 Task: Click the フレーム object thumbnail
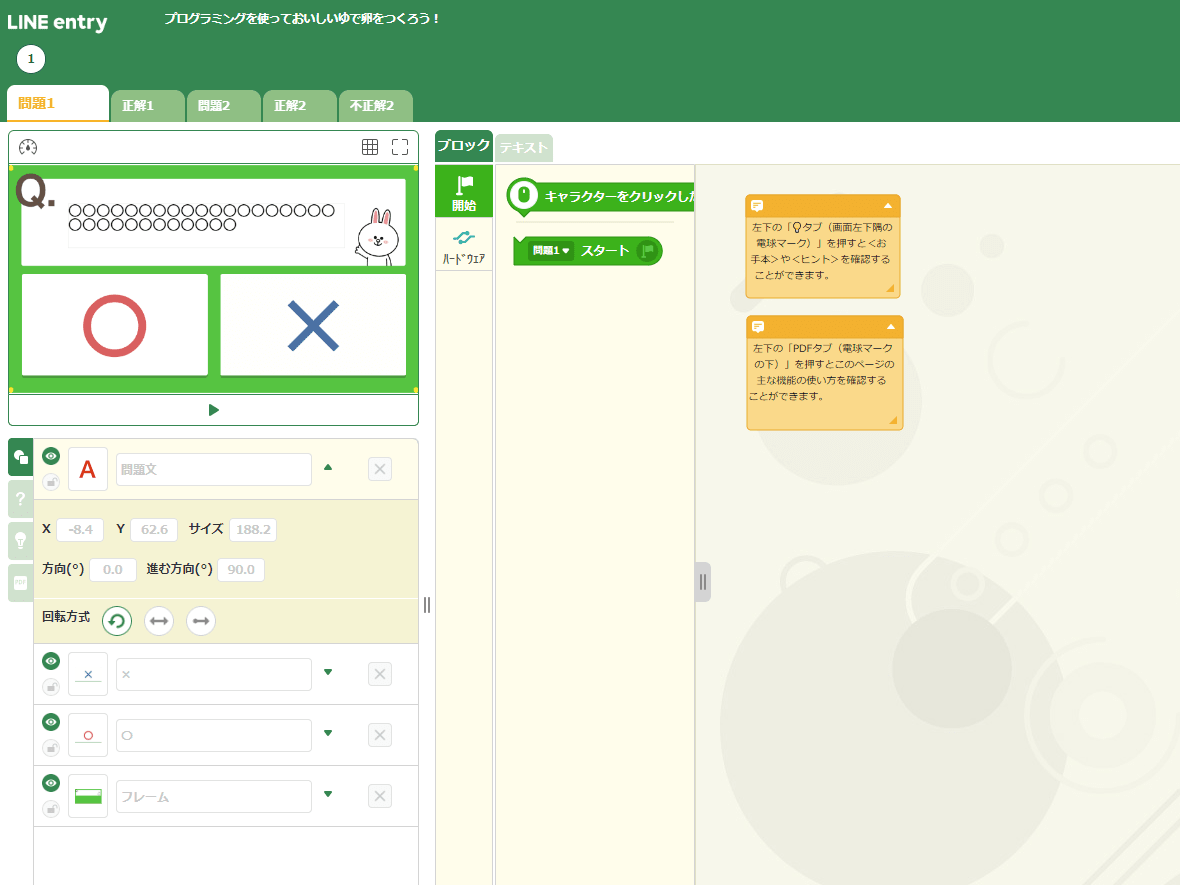[88, 796]
